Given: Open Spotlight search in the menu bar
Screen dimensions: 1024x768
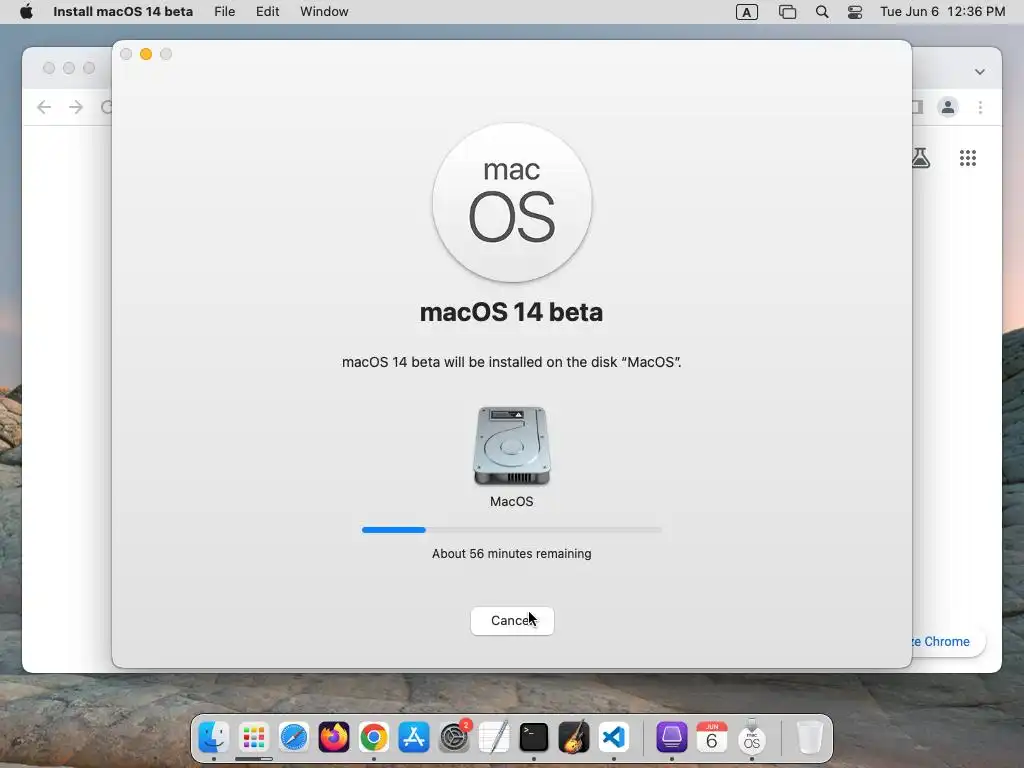Looking at the screenshot, I should (x=822, y=12).
